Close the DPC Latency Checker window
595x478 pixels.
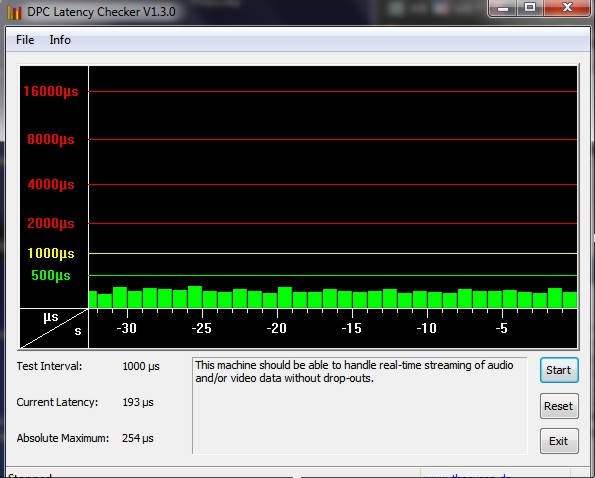(567, 8)
